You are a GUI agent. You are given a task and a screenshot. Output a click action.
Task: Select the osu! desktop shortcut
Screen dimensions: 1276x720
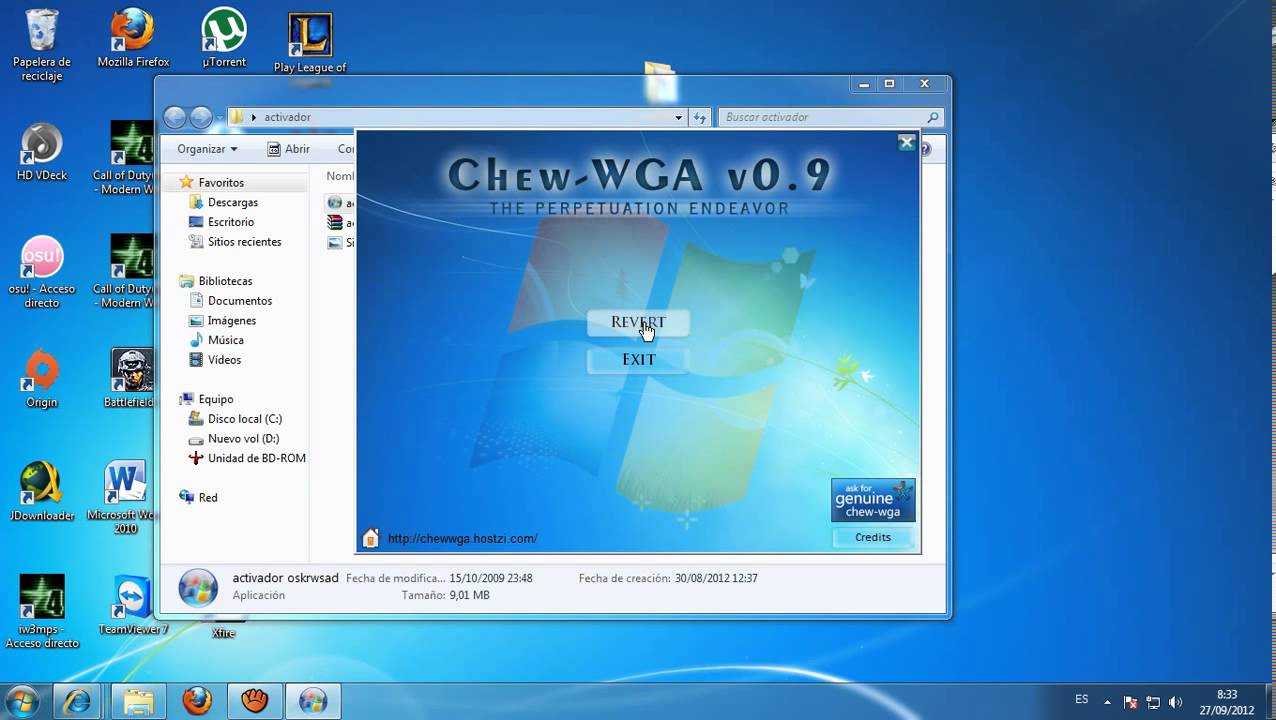[42, 273]
